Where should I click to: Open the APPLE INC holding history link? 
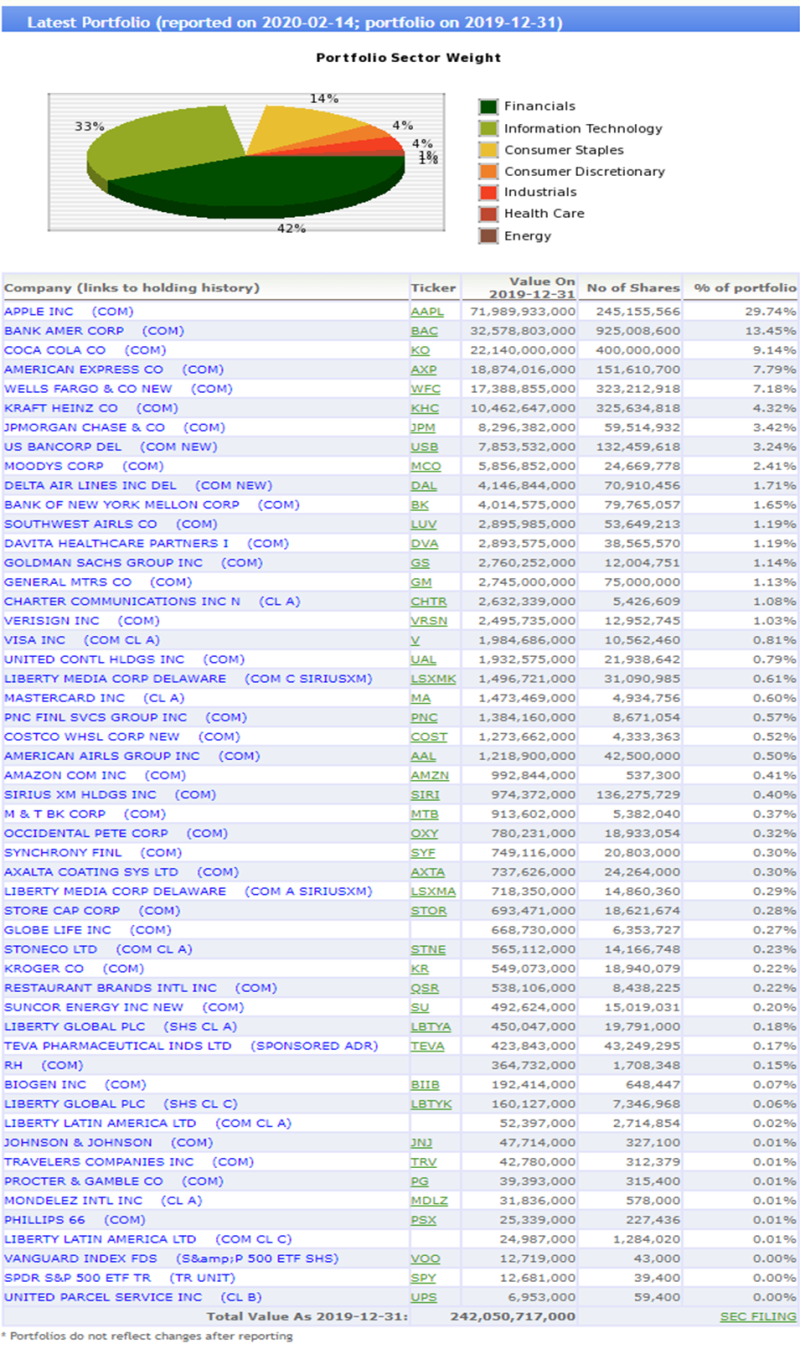(x=69, y=311)
